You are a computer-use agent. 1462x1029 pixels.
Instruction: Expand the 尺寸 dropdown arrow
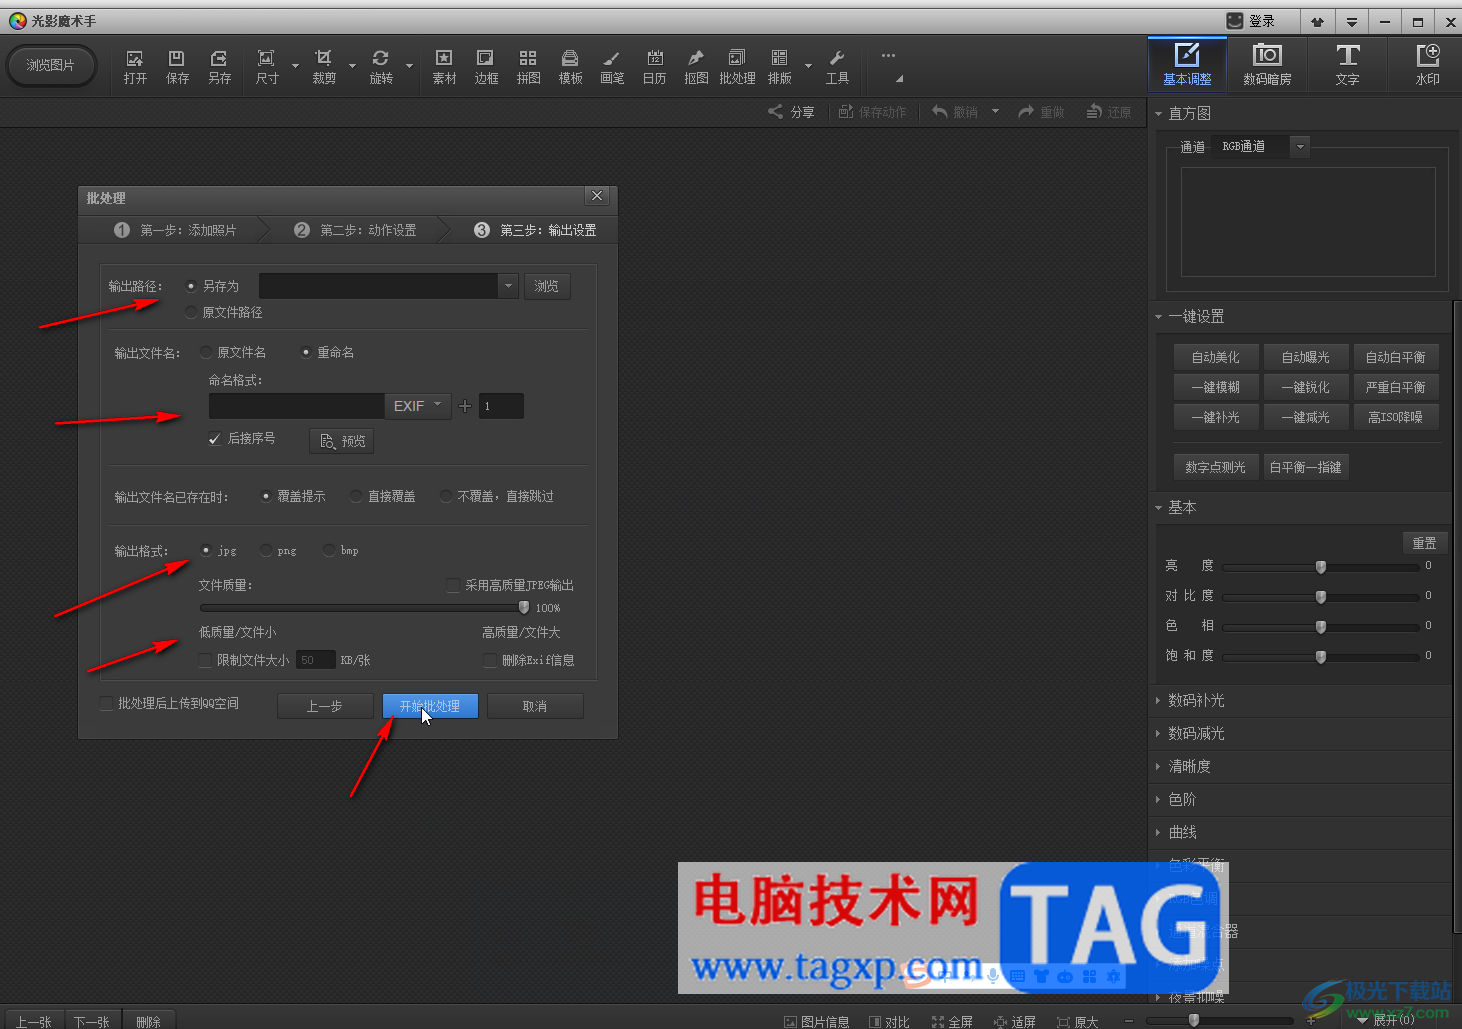click(x=295, y=67)
